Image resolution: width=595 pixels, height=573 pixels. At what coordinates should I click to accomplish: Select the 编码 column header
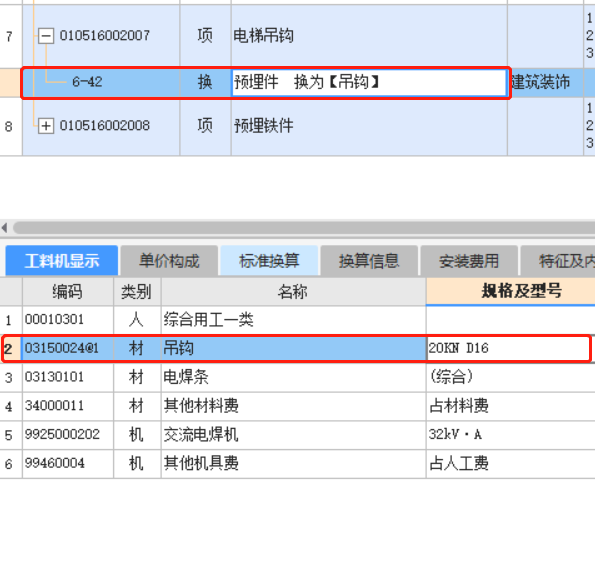click(68, 291)
